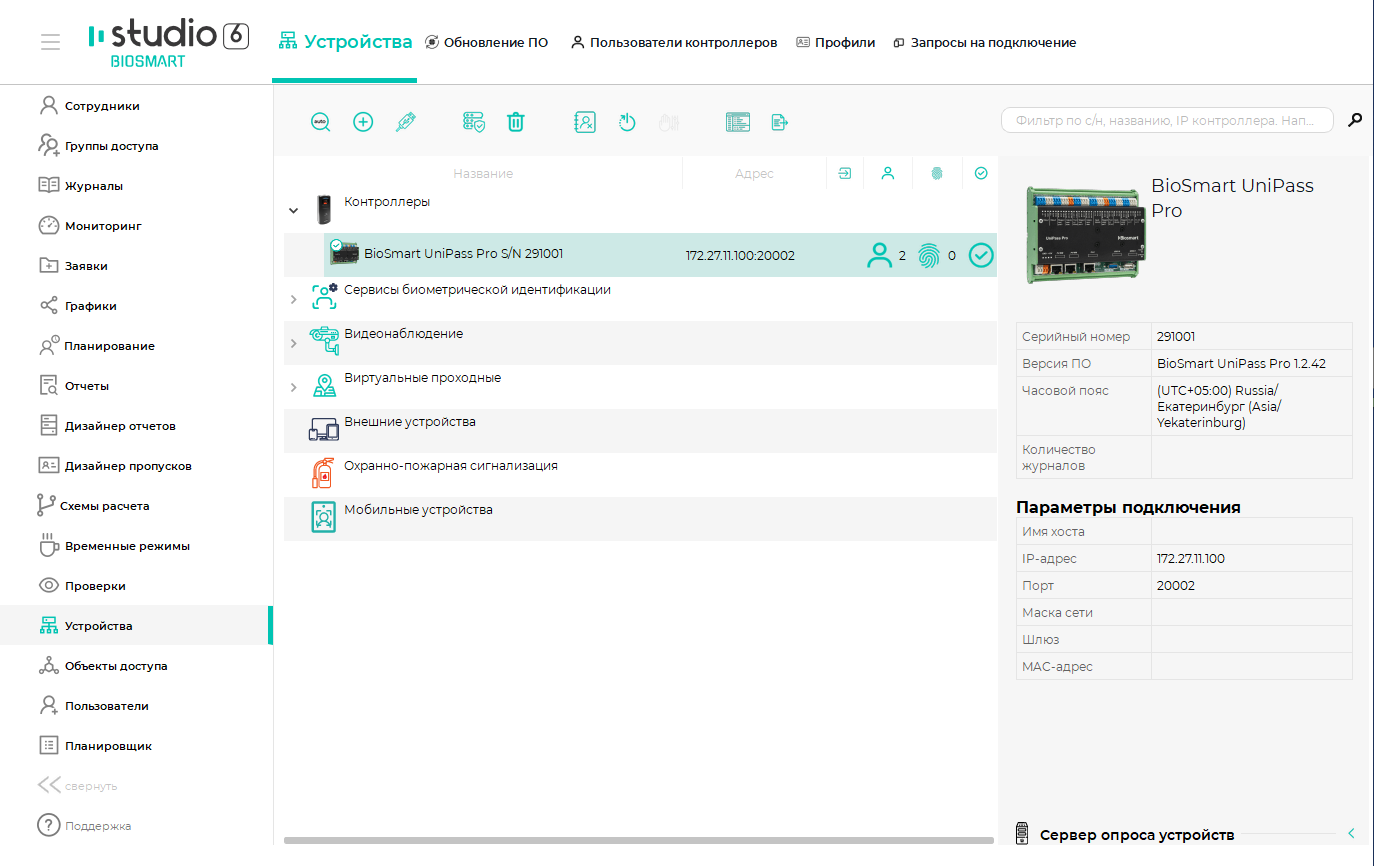Expand the Виртуальные проходные group
1374x866 pixels.
click(293, 387)
